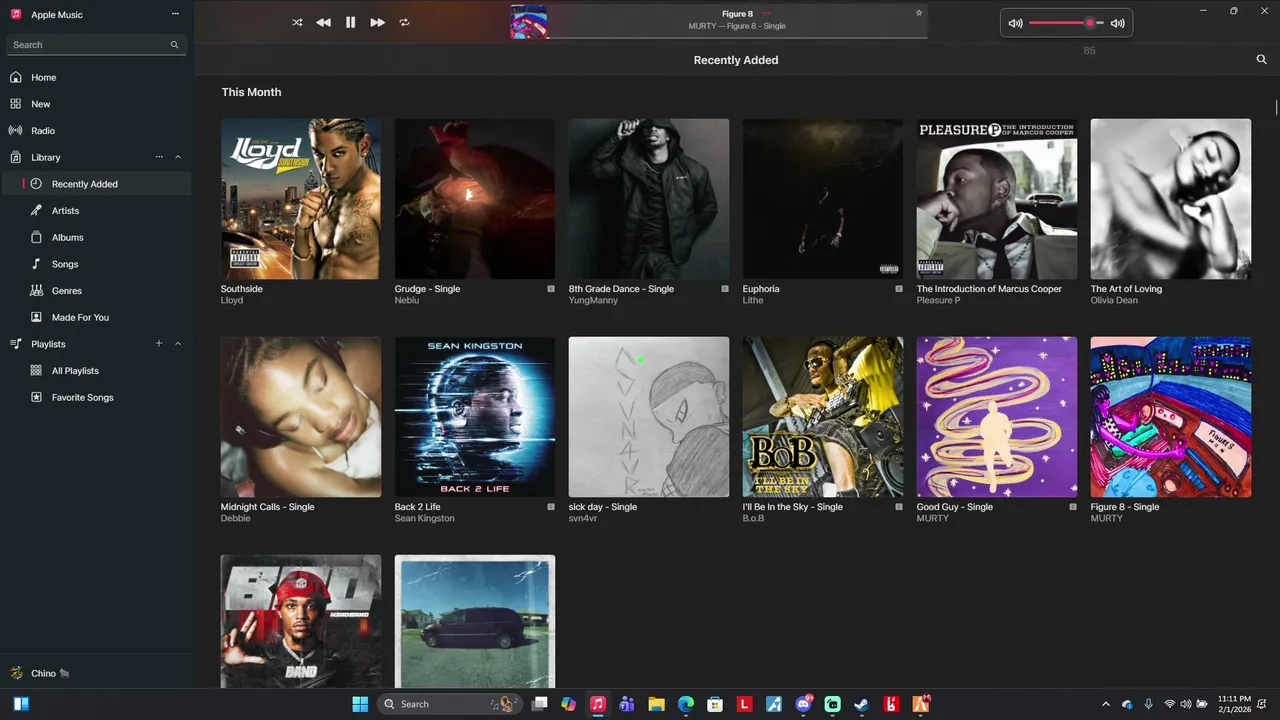
Task: Skip forward to the next track
Action: (x=377, y=22)
